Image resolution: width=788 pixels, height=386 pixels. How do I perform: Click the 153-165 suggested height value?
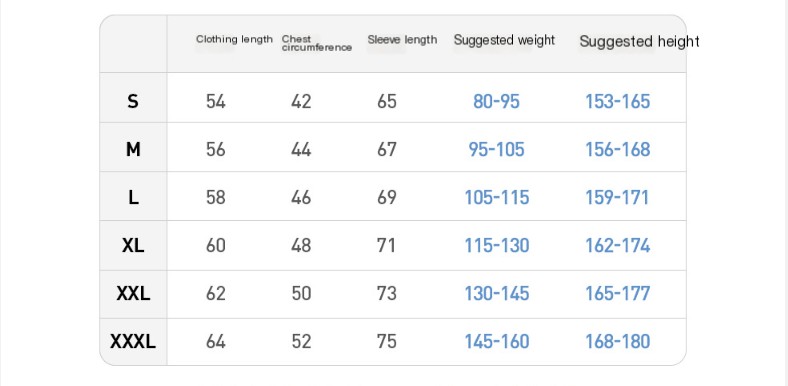pyautogui.click(x=618, y=102)
